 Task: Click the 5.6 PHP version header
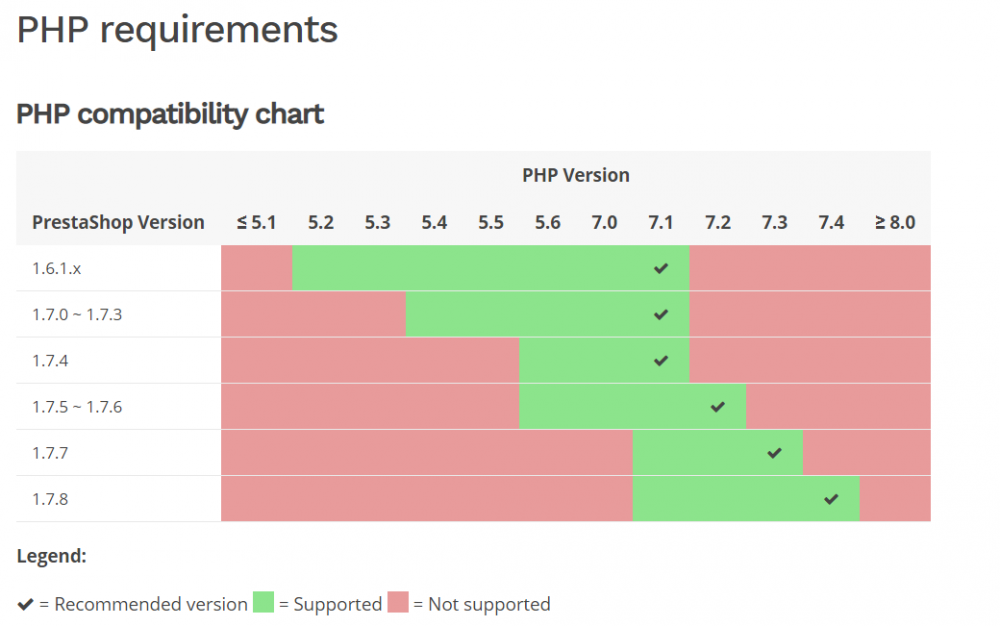coord(547,222)
